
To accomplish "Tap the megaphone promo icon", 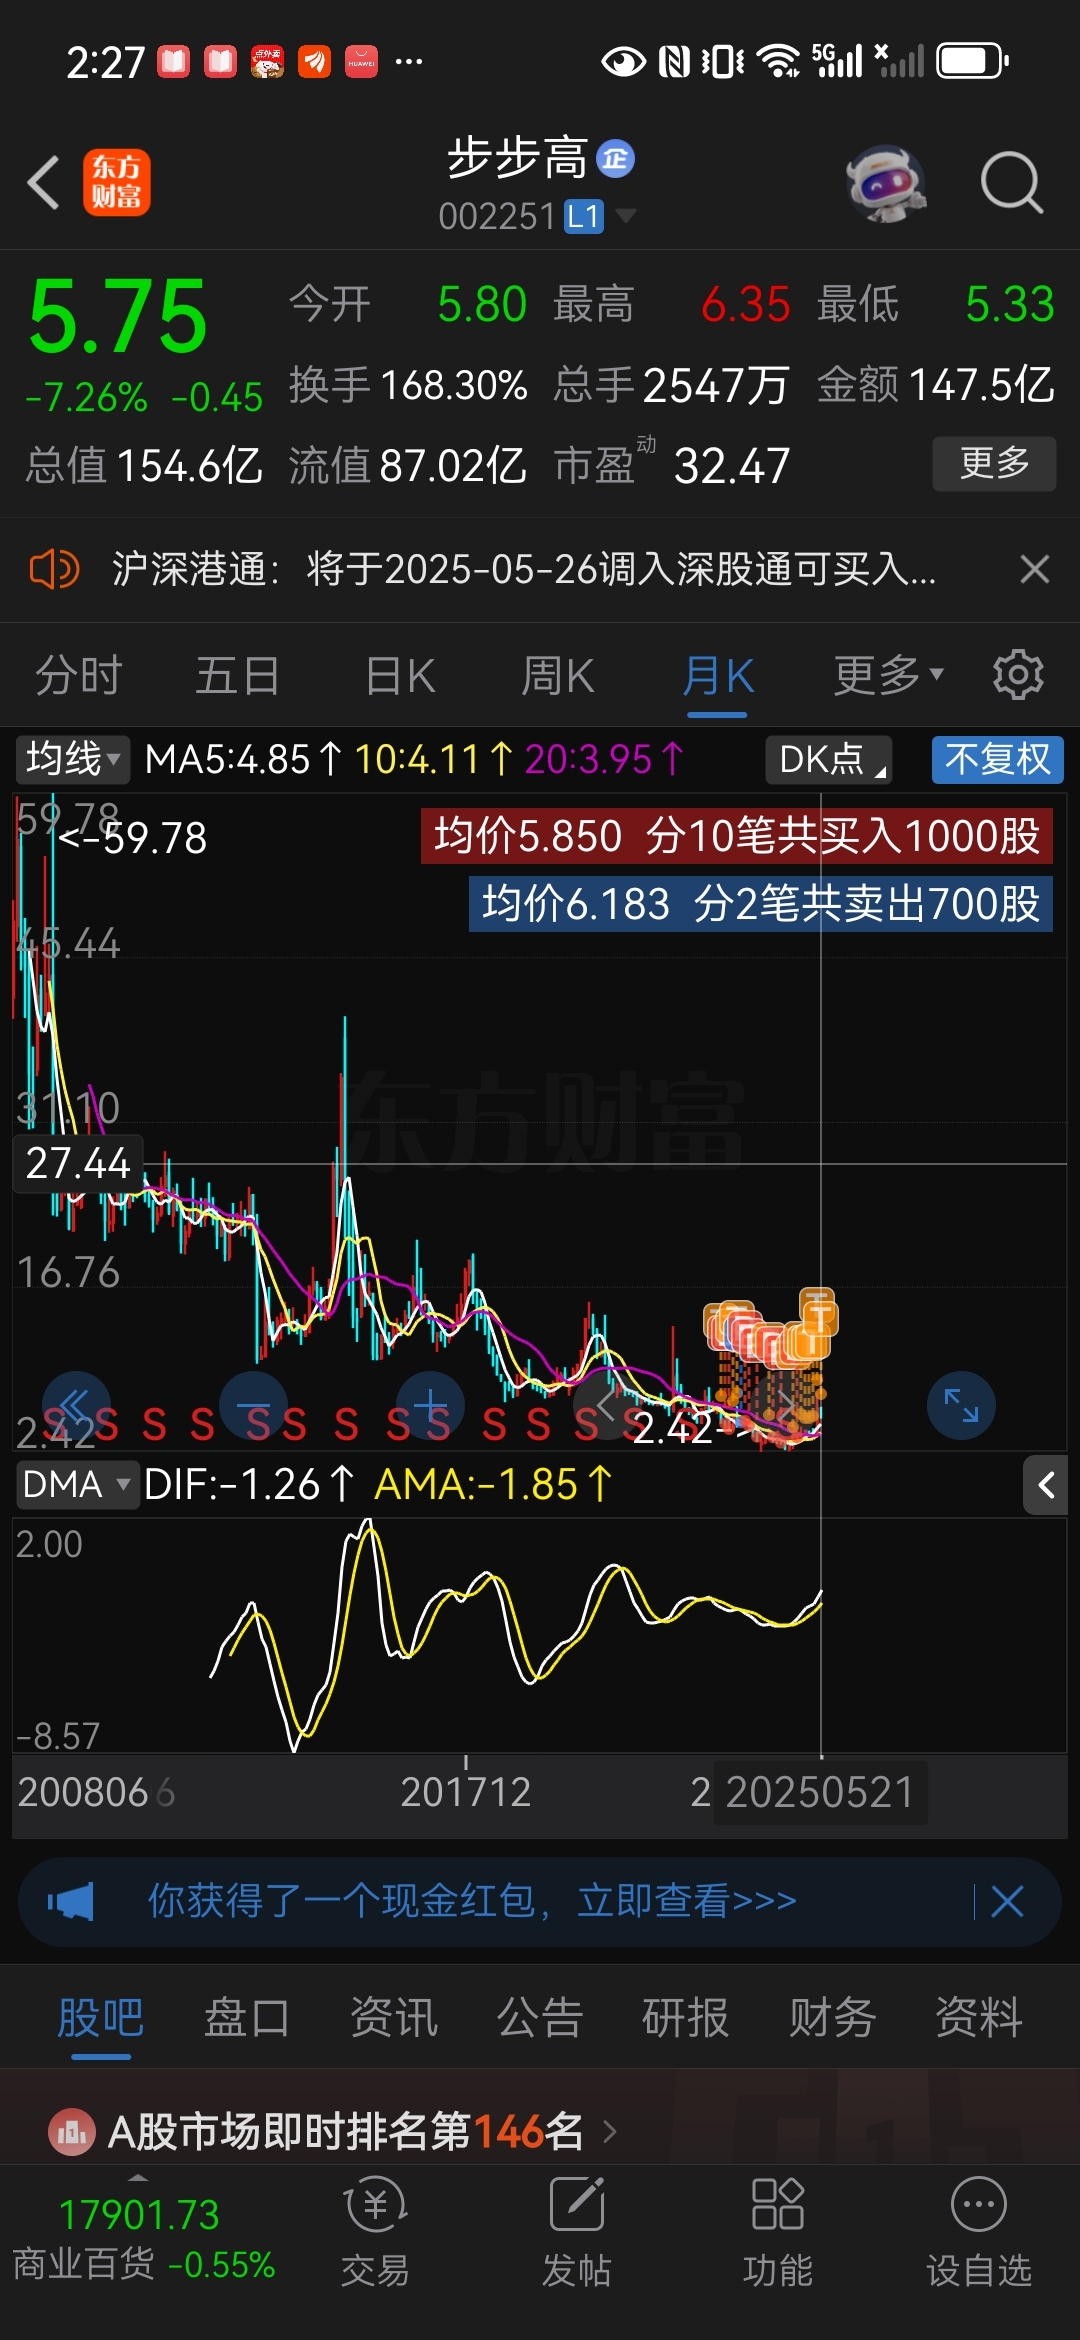I will click(71, 1901).
